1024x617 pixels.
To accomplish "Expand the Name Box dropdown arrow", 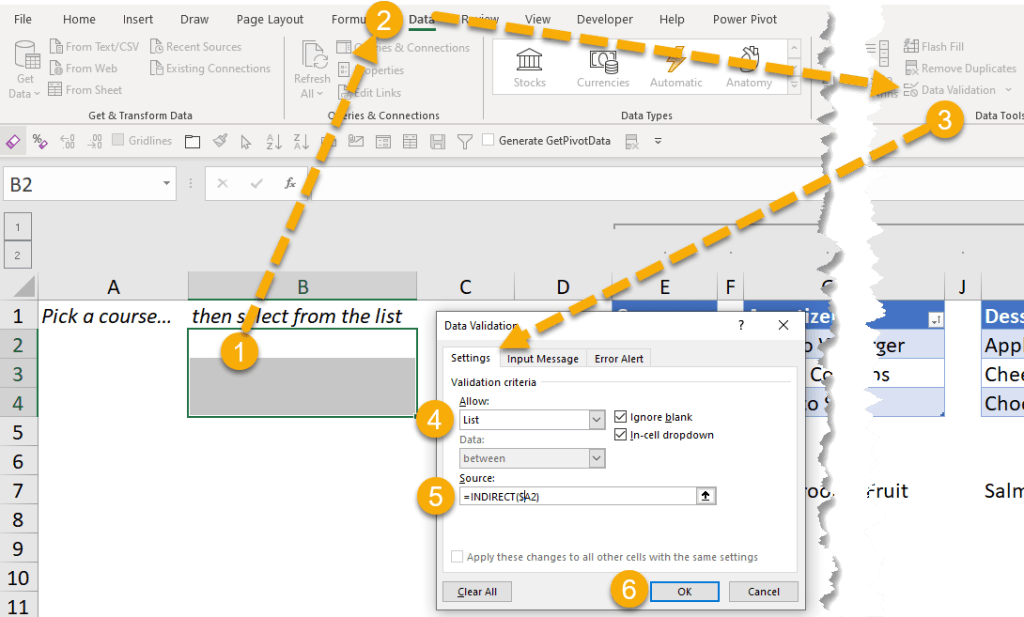I will coord(167,184).
